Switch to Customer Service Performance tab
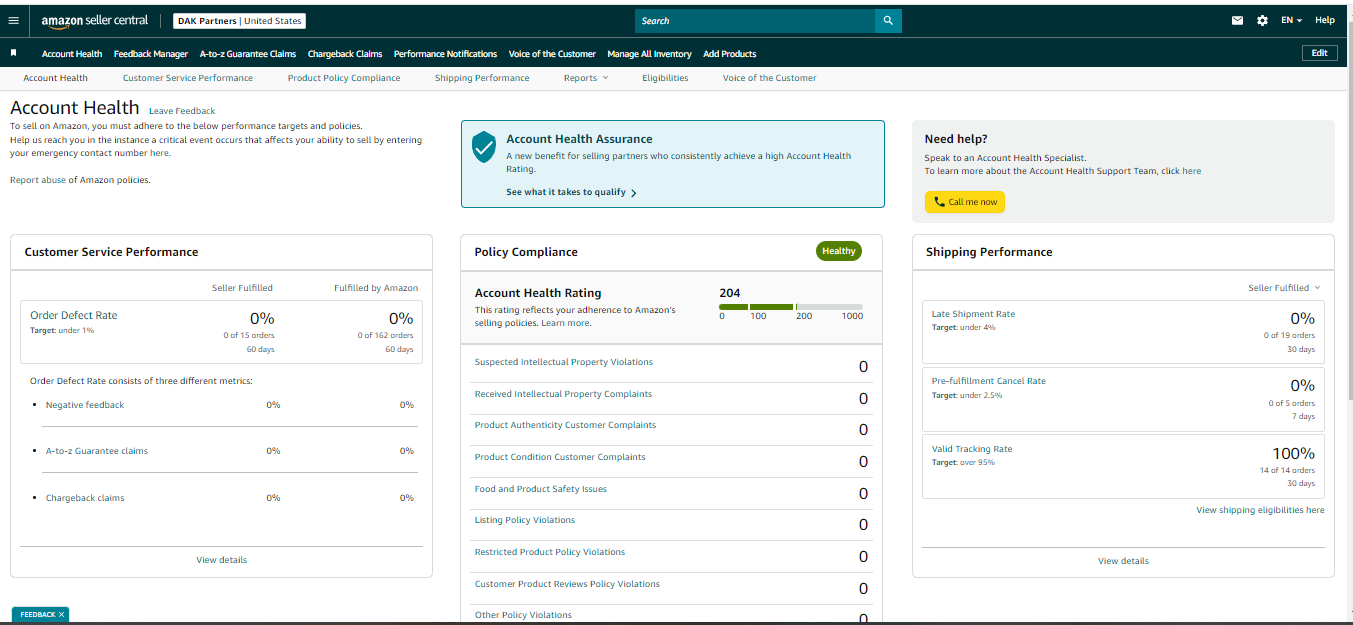Viewport: 1353px width, 625px height. (x=188, y=78)
